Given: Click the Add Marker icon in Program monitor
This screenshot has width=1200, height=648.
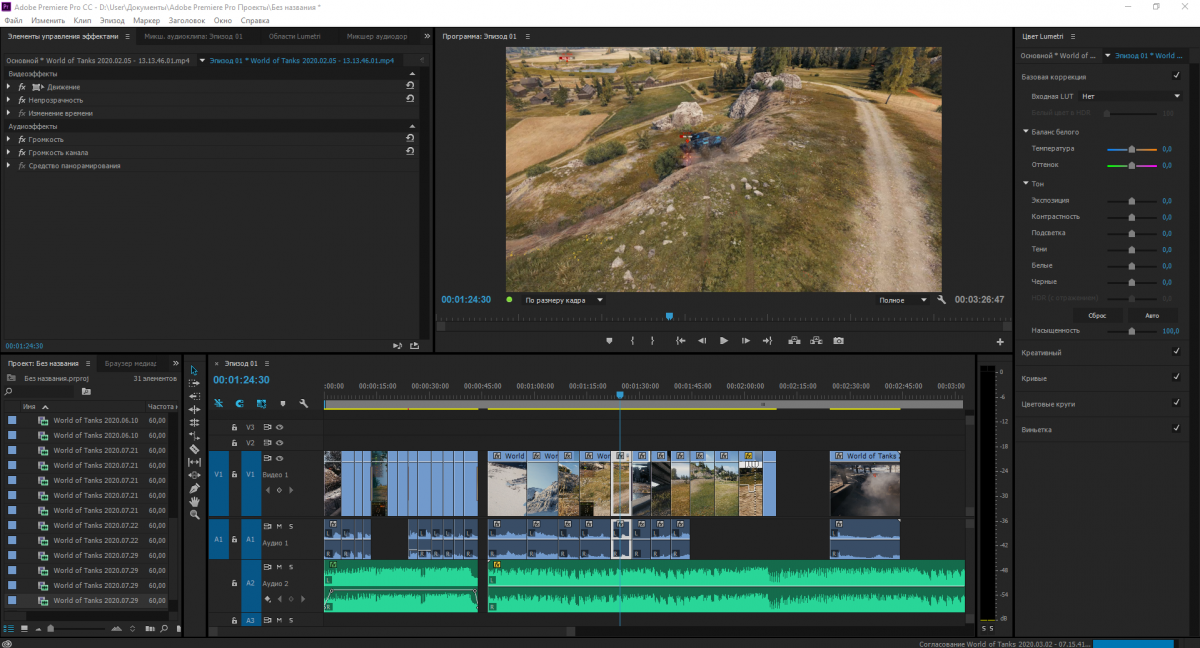Looking at the screenshot, I should pyautogui.click(x=609, y=341).
